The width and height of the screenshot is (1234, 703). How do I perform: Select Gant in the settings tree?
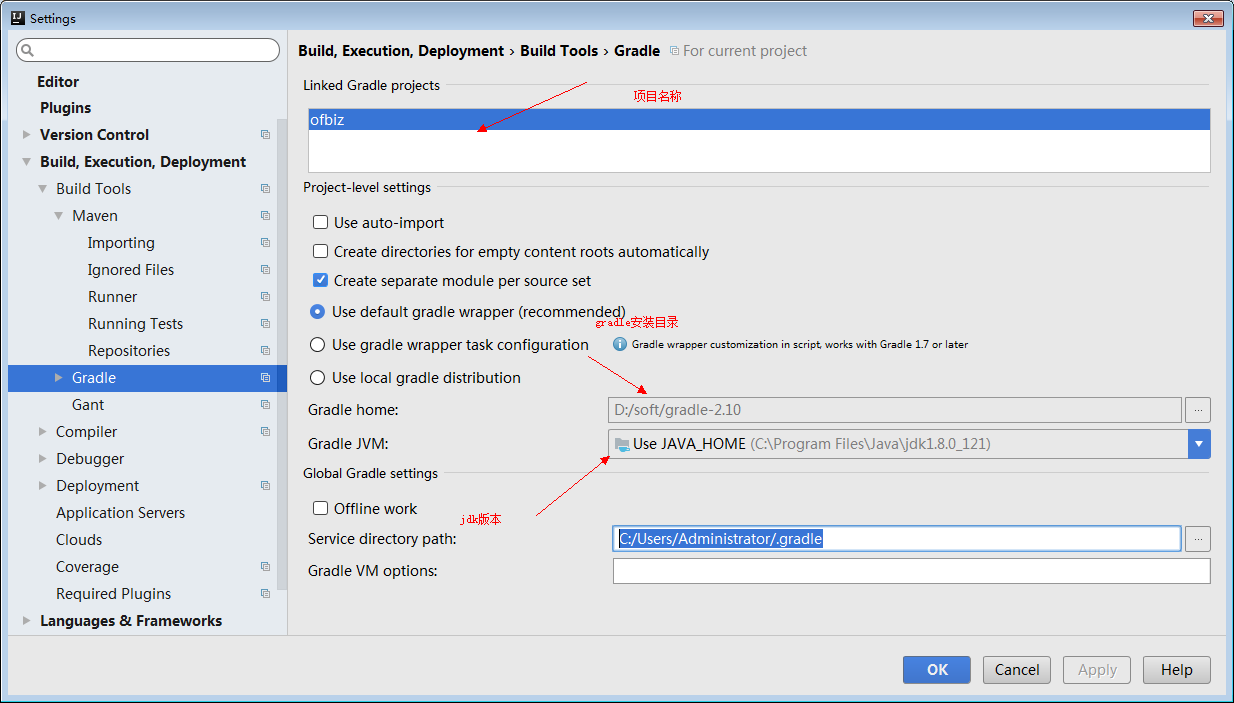pyautogui.click(x=88, y=405)
